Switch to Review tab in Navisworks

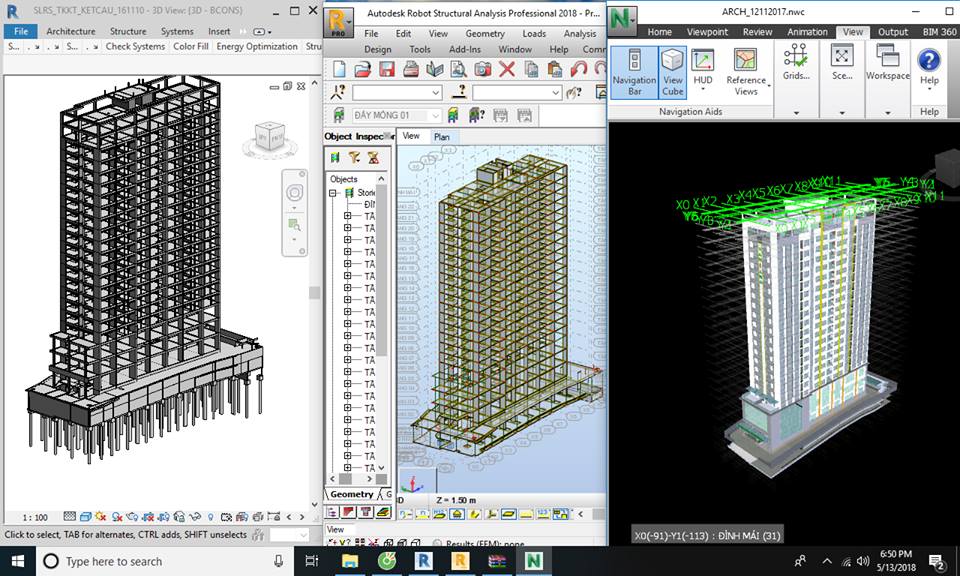click(x=757, y=32)
